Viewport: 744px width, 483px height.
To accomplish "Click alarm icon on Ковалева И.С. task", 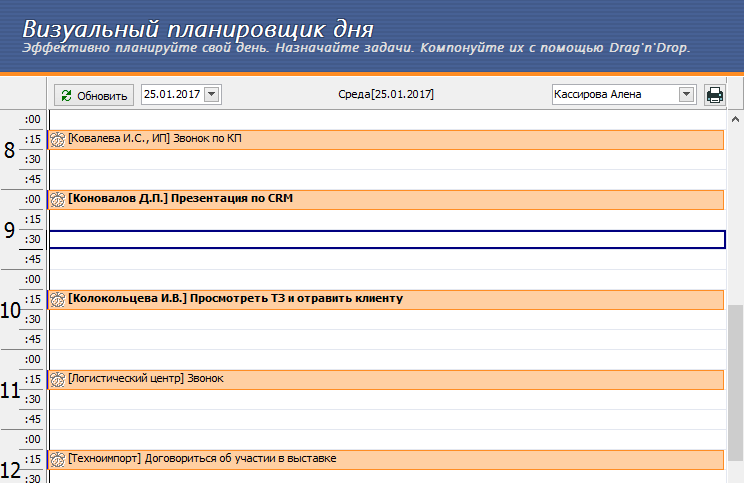I will (58, 139).
